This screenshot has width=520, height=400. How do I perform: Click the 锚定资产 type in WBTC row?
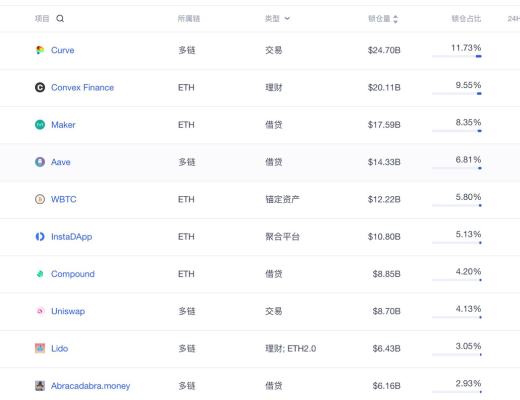[282, 200]
